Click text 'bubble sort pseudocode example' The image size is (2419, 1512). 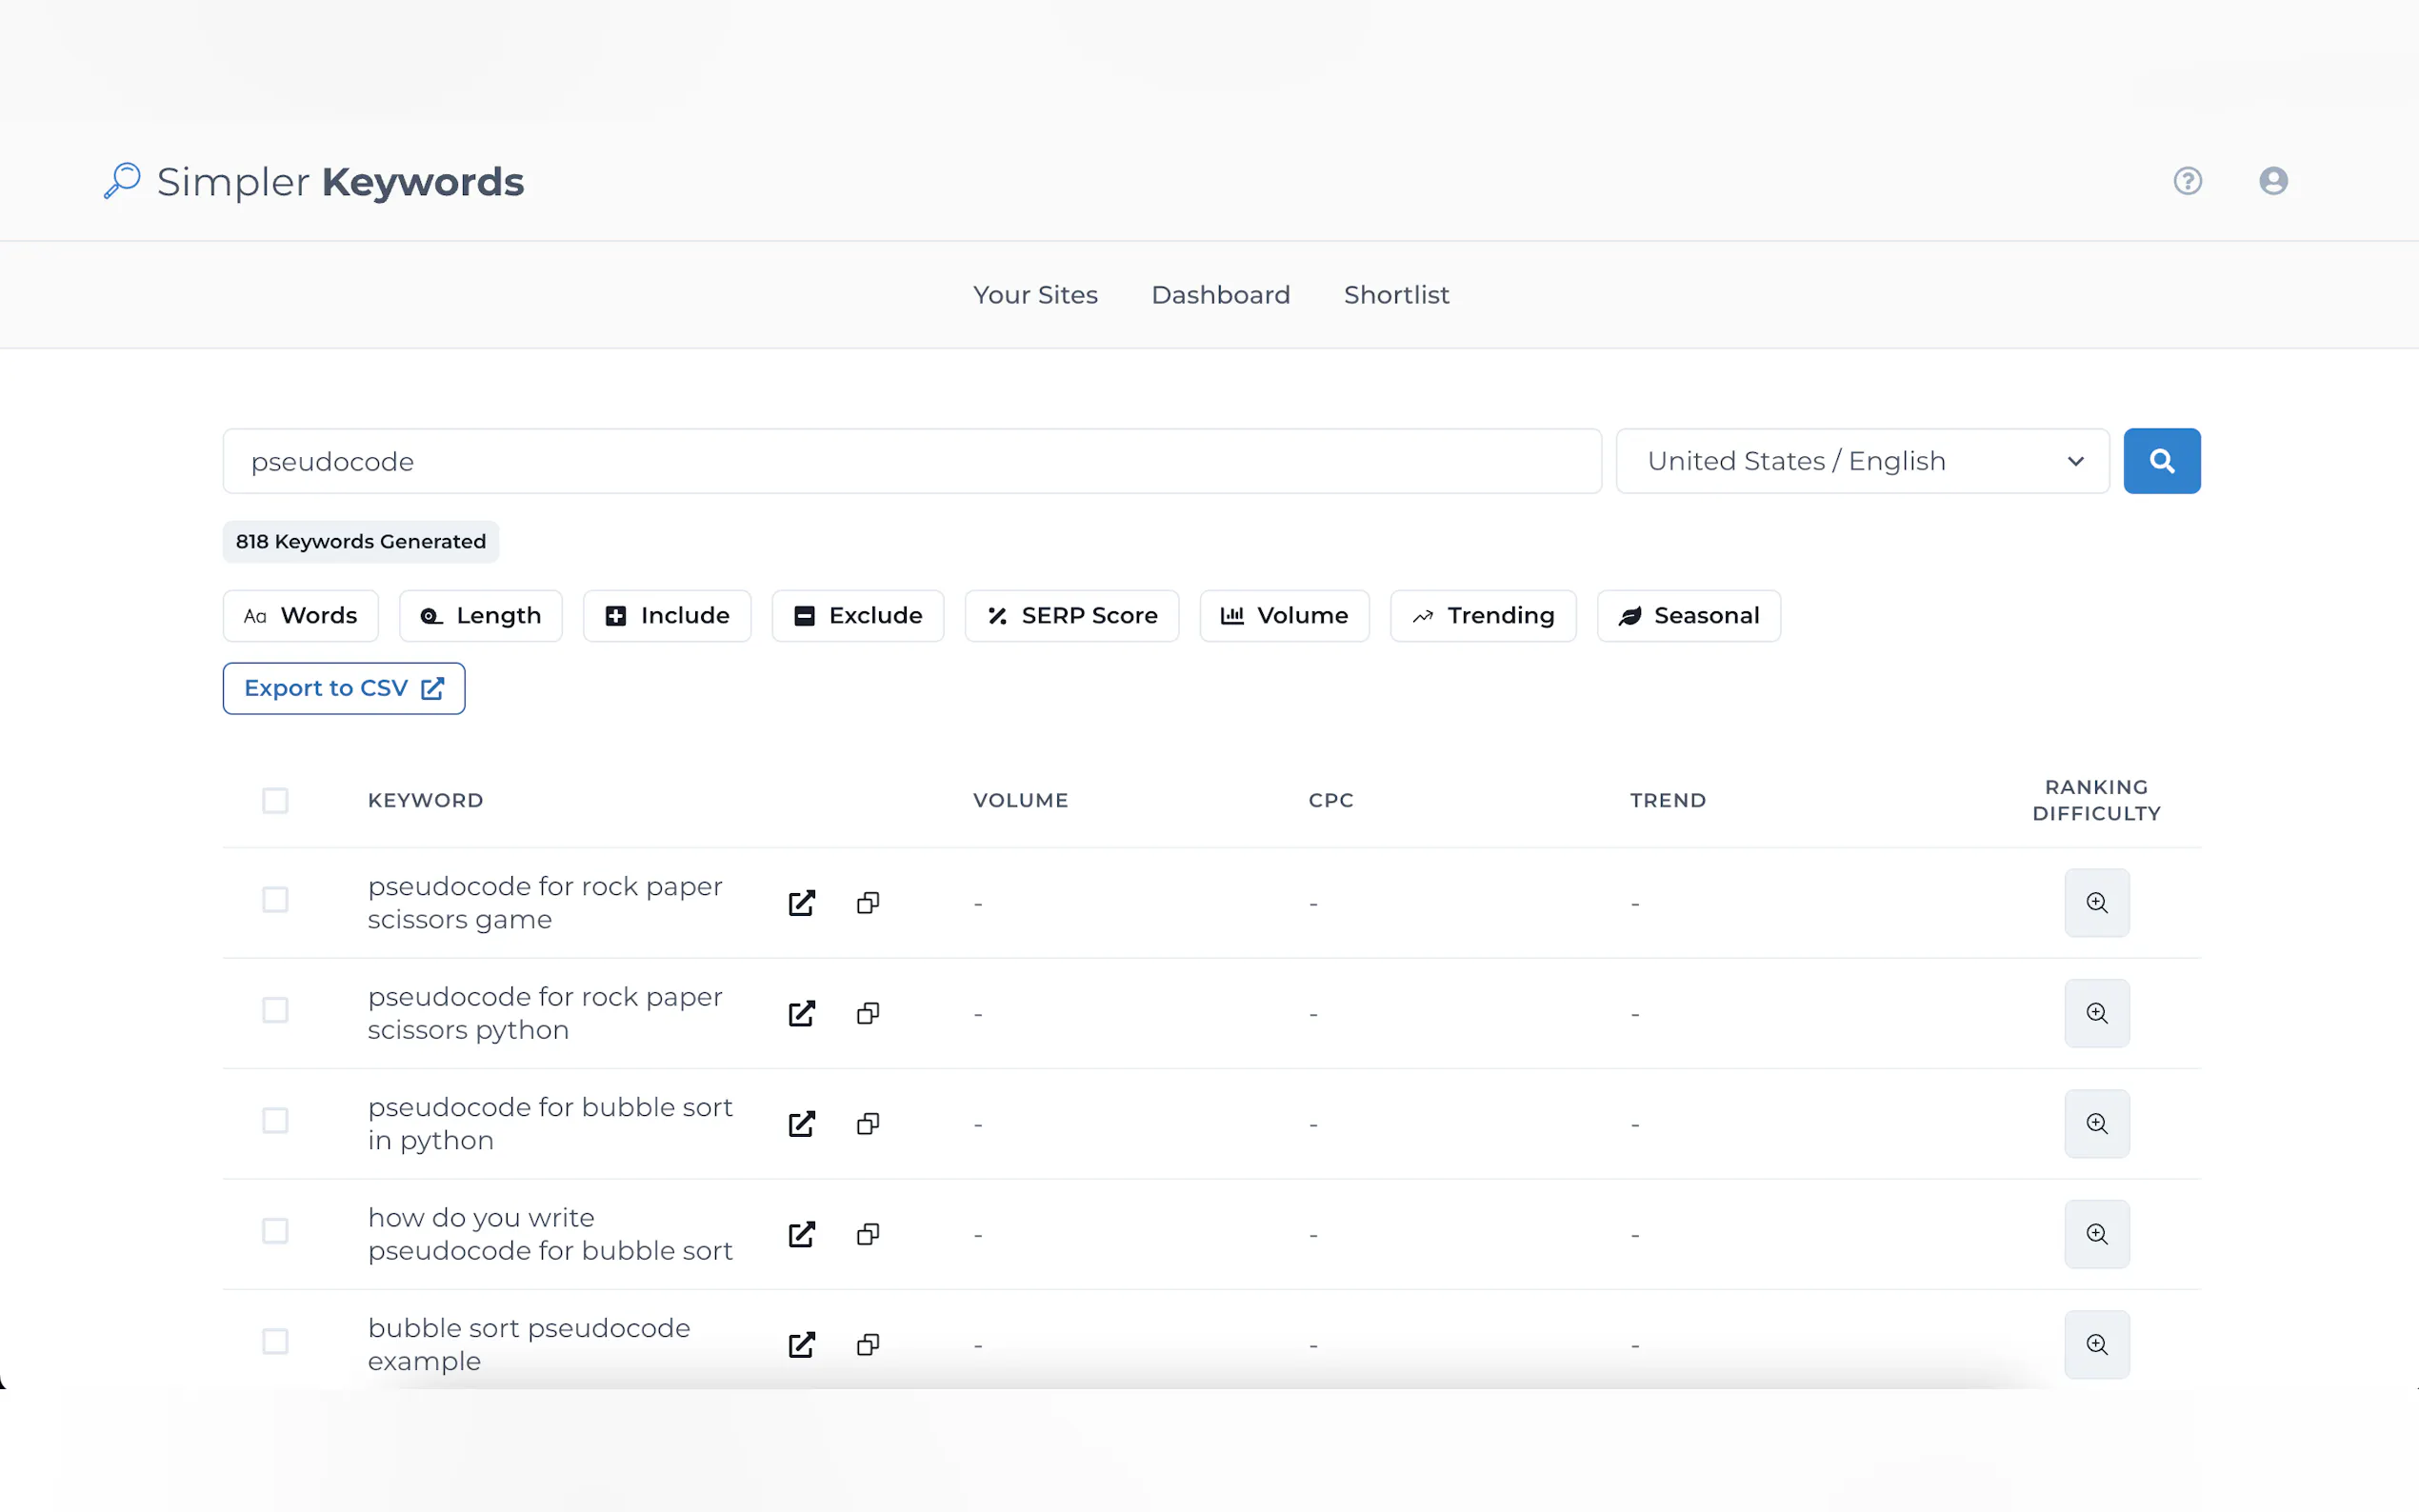(529, 1345)
